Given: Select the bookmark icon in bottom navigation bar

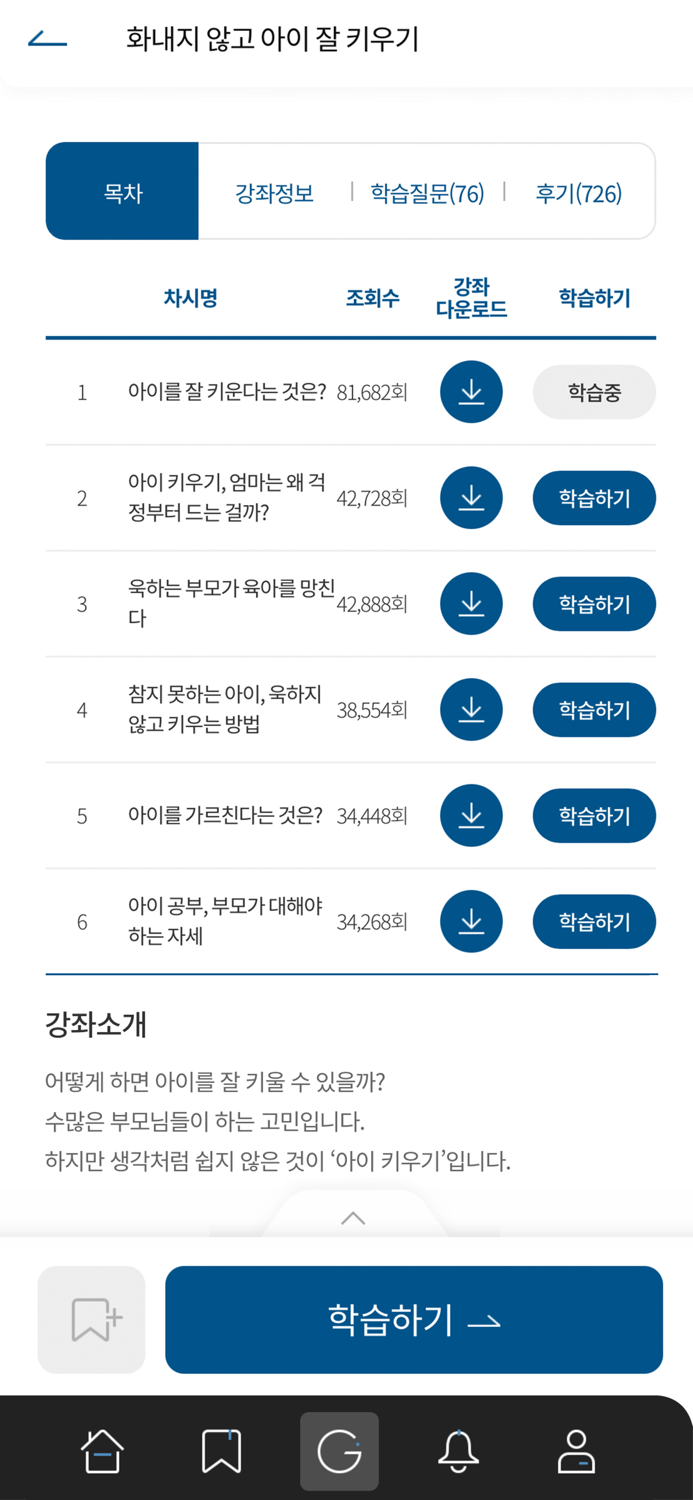Looking at the screenshot, I should click(x=221, y=1451).
